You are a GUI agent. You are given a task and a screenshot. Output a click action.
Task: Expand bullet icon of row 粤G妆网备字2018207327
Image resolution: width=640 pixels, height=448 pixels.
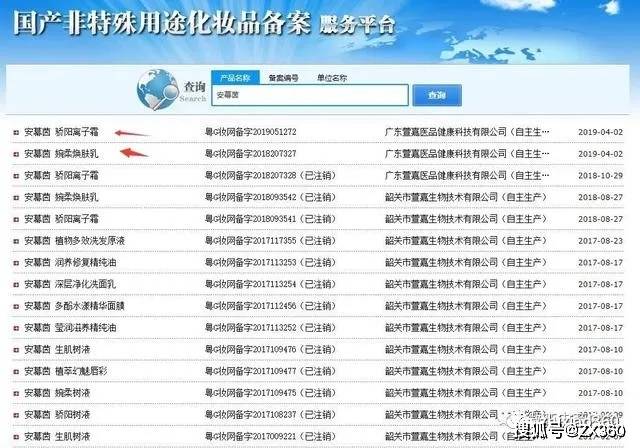(16, 154)
